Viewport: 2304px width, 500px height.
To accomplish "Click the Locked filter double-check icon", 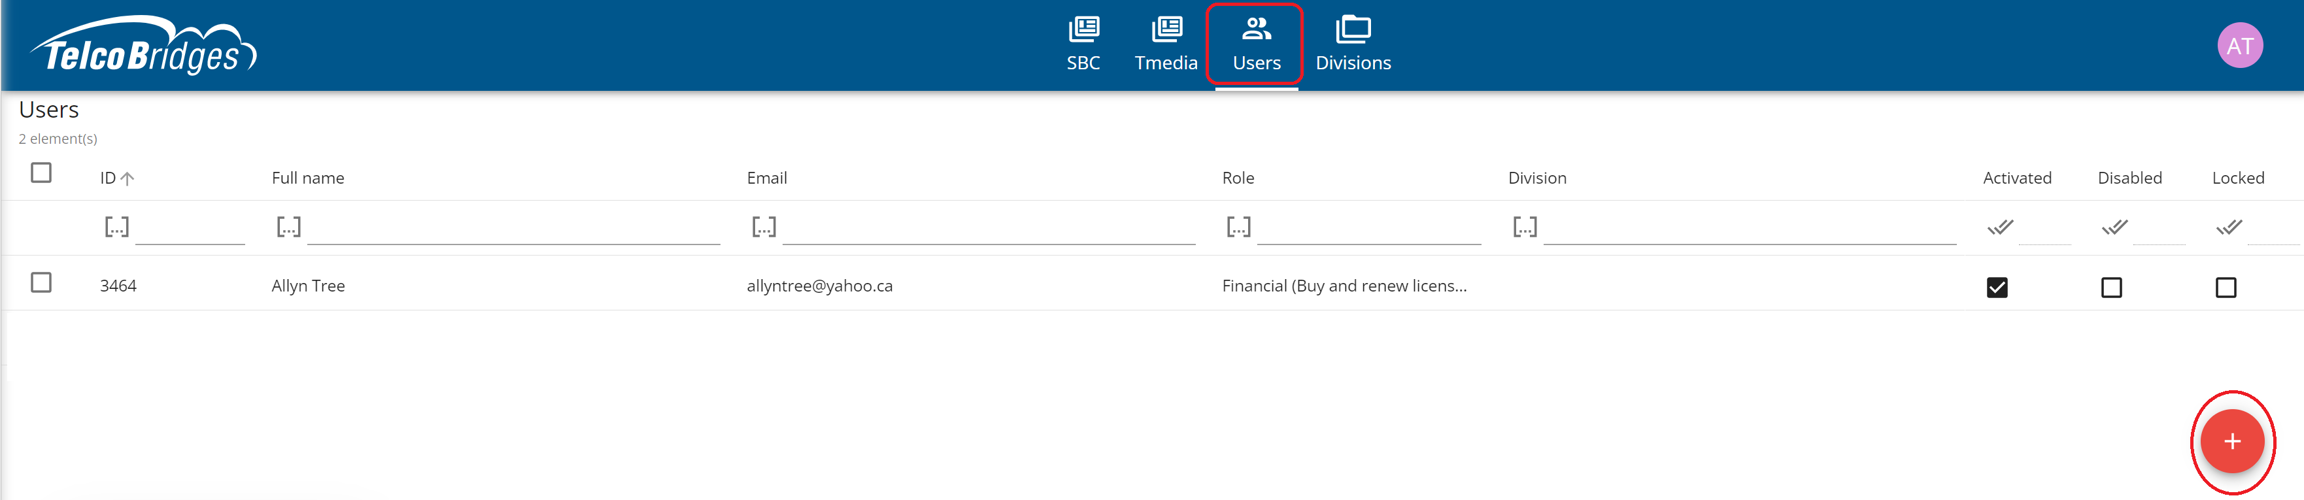I will (x=2228, y=228).
